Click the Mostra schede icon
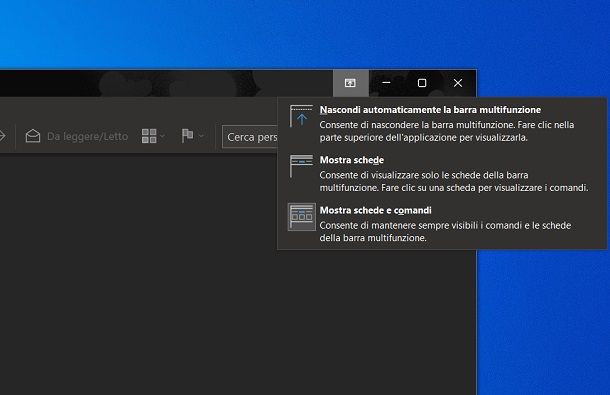 point(301,166)
